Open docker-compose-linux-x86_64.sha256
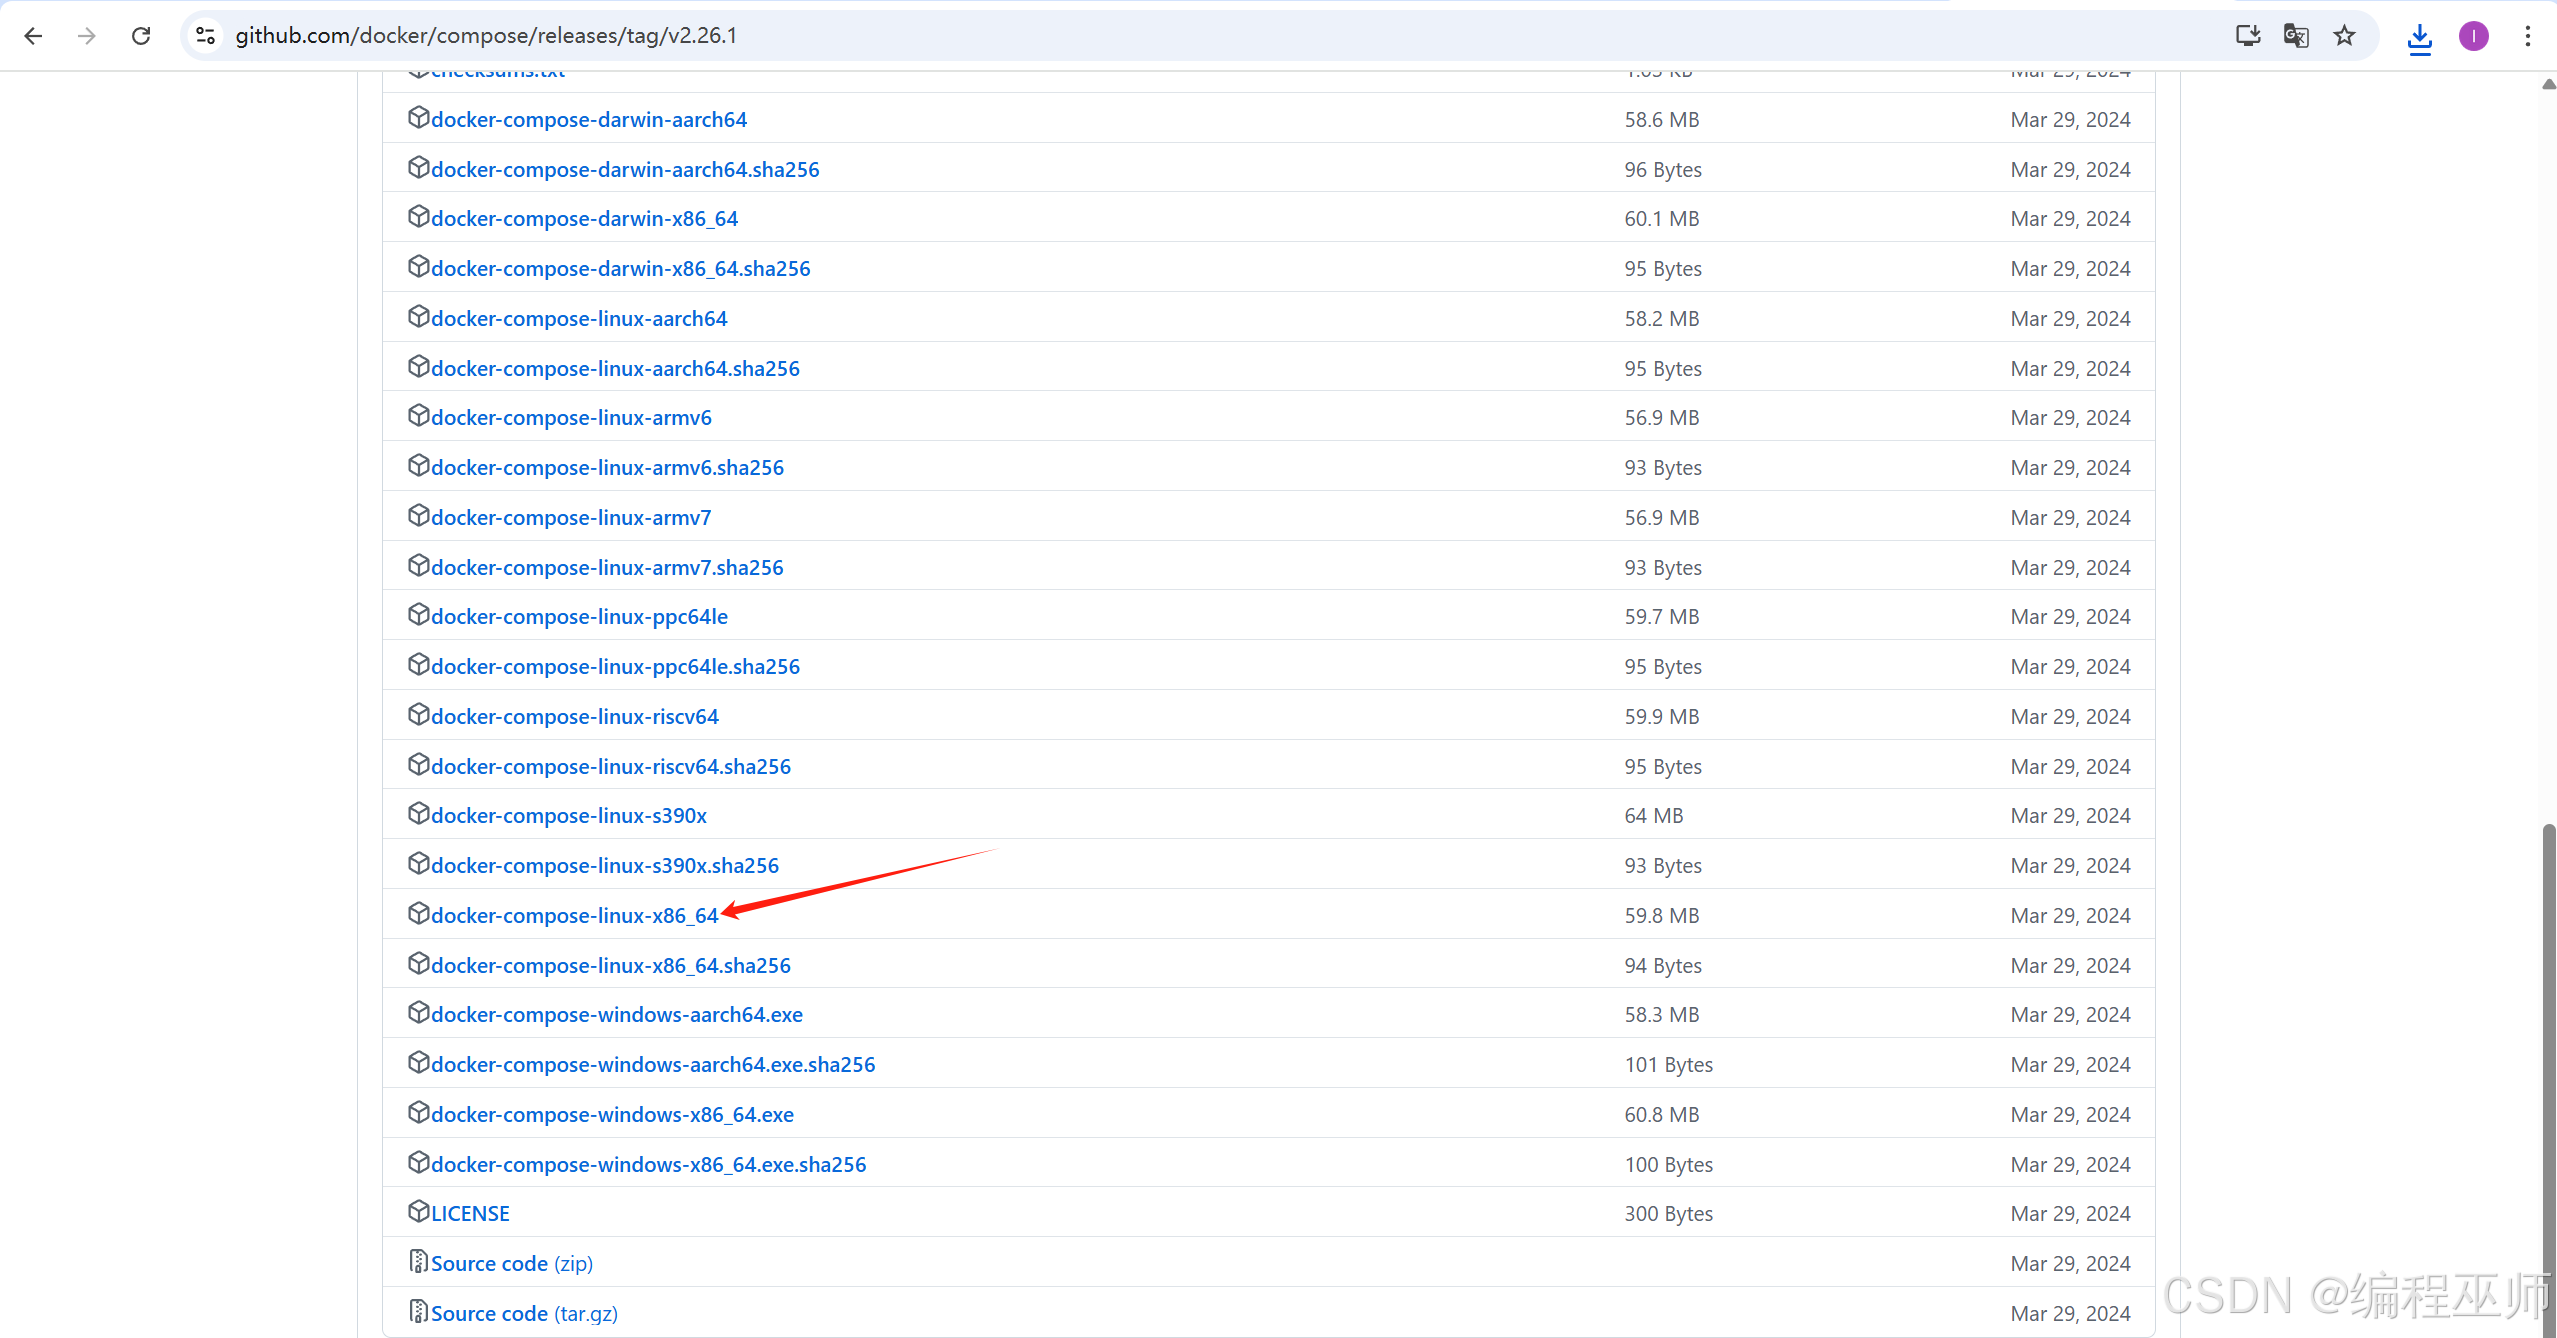The width and height of the screenshot is (2557, 1338). 611,966
